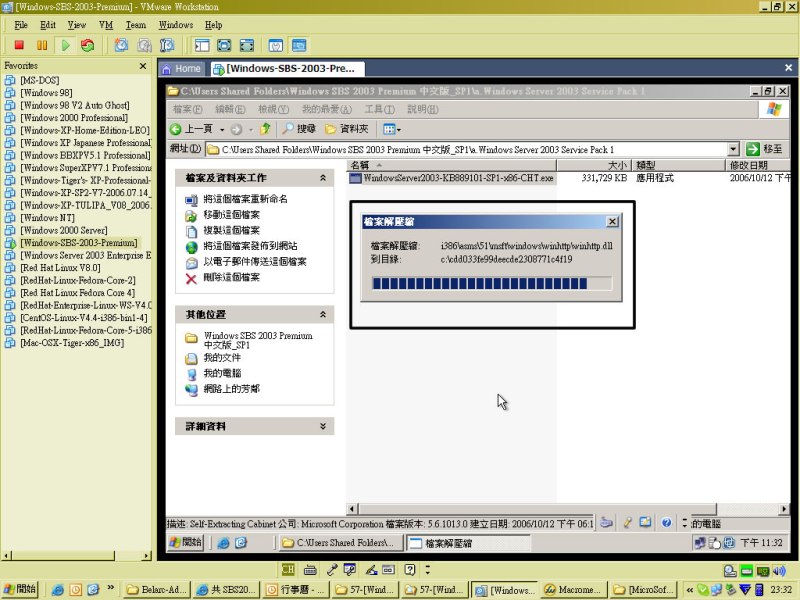Toggle the Folders (資料夾) toolbar button

347,129
